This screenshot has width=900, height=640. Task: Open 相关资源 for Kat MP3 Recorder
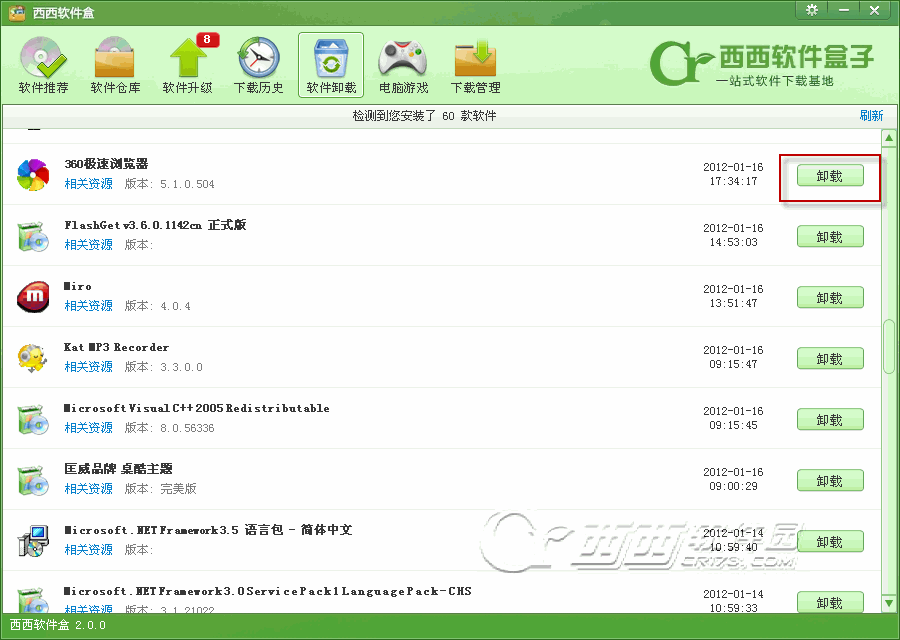coord(88,366)
